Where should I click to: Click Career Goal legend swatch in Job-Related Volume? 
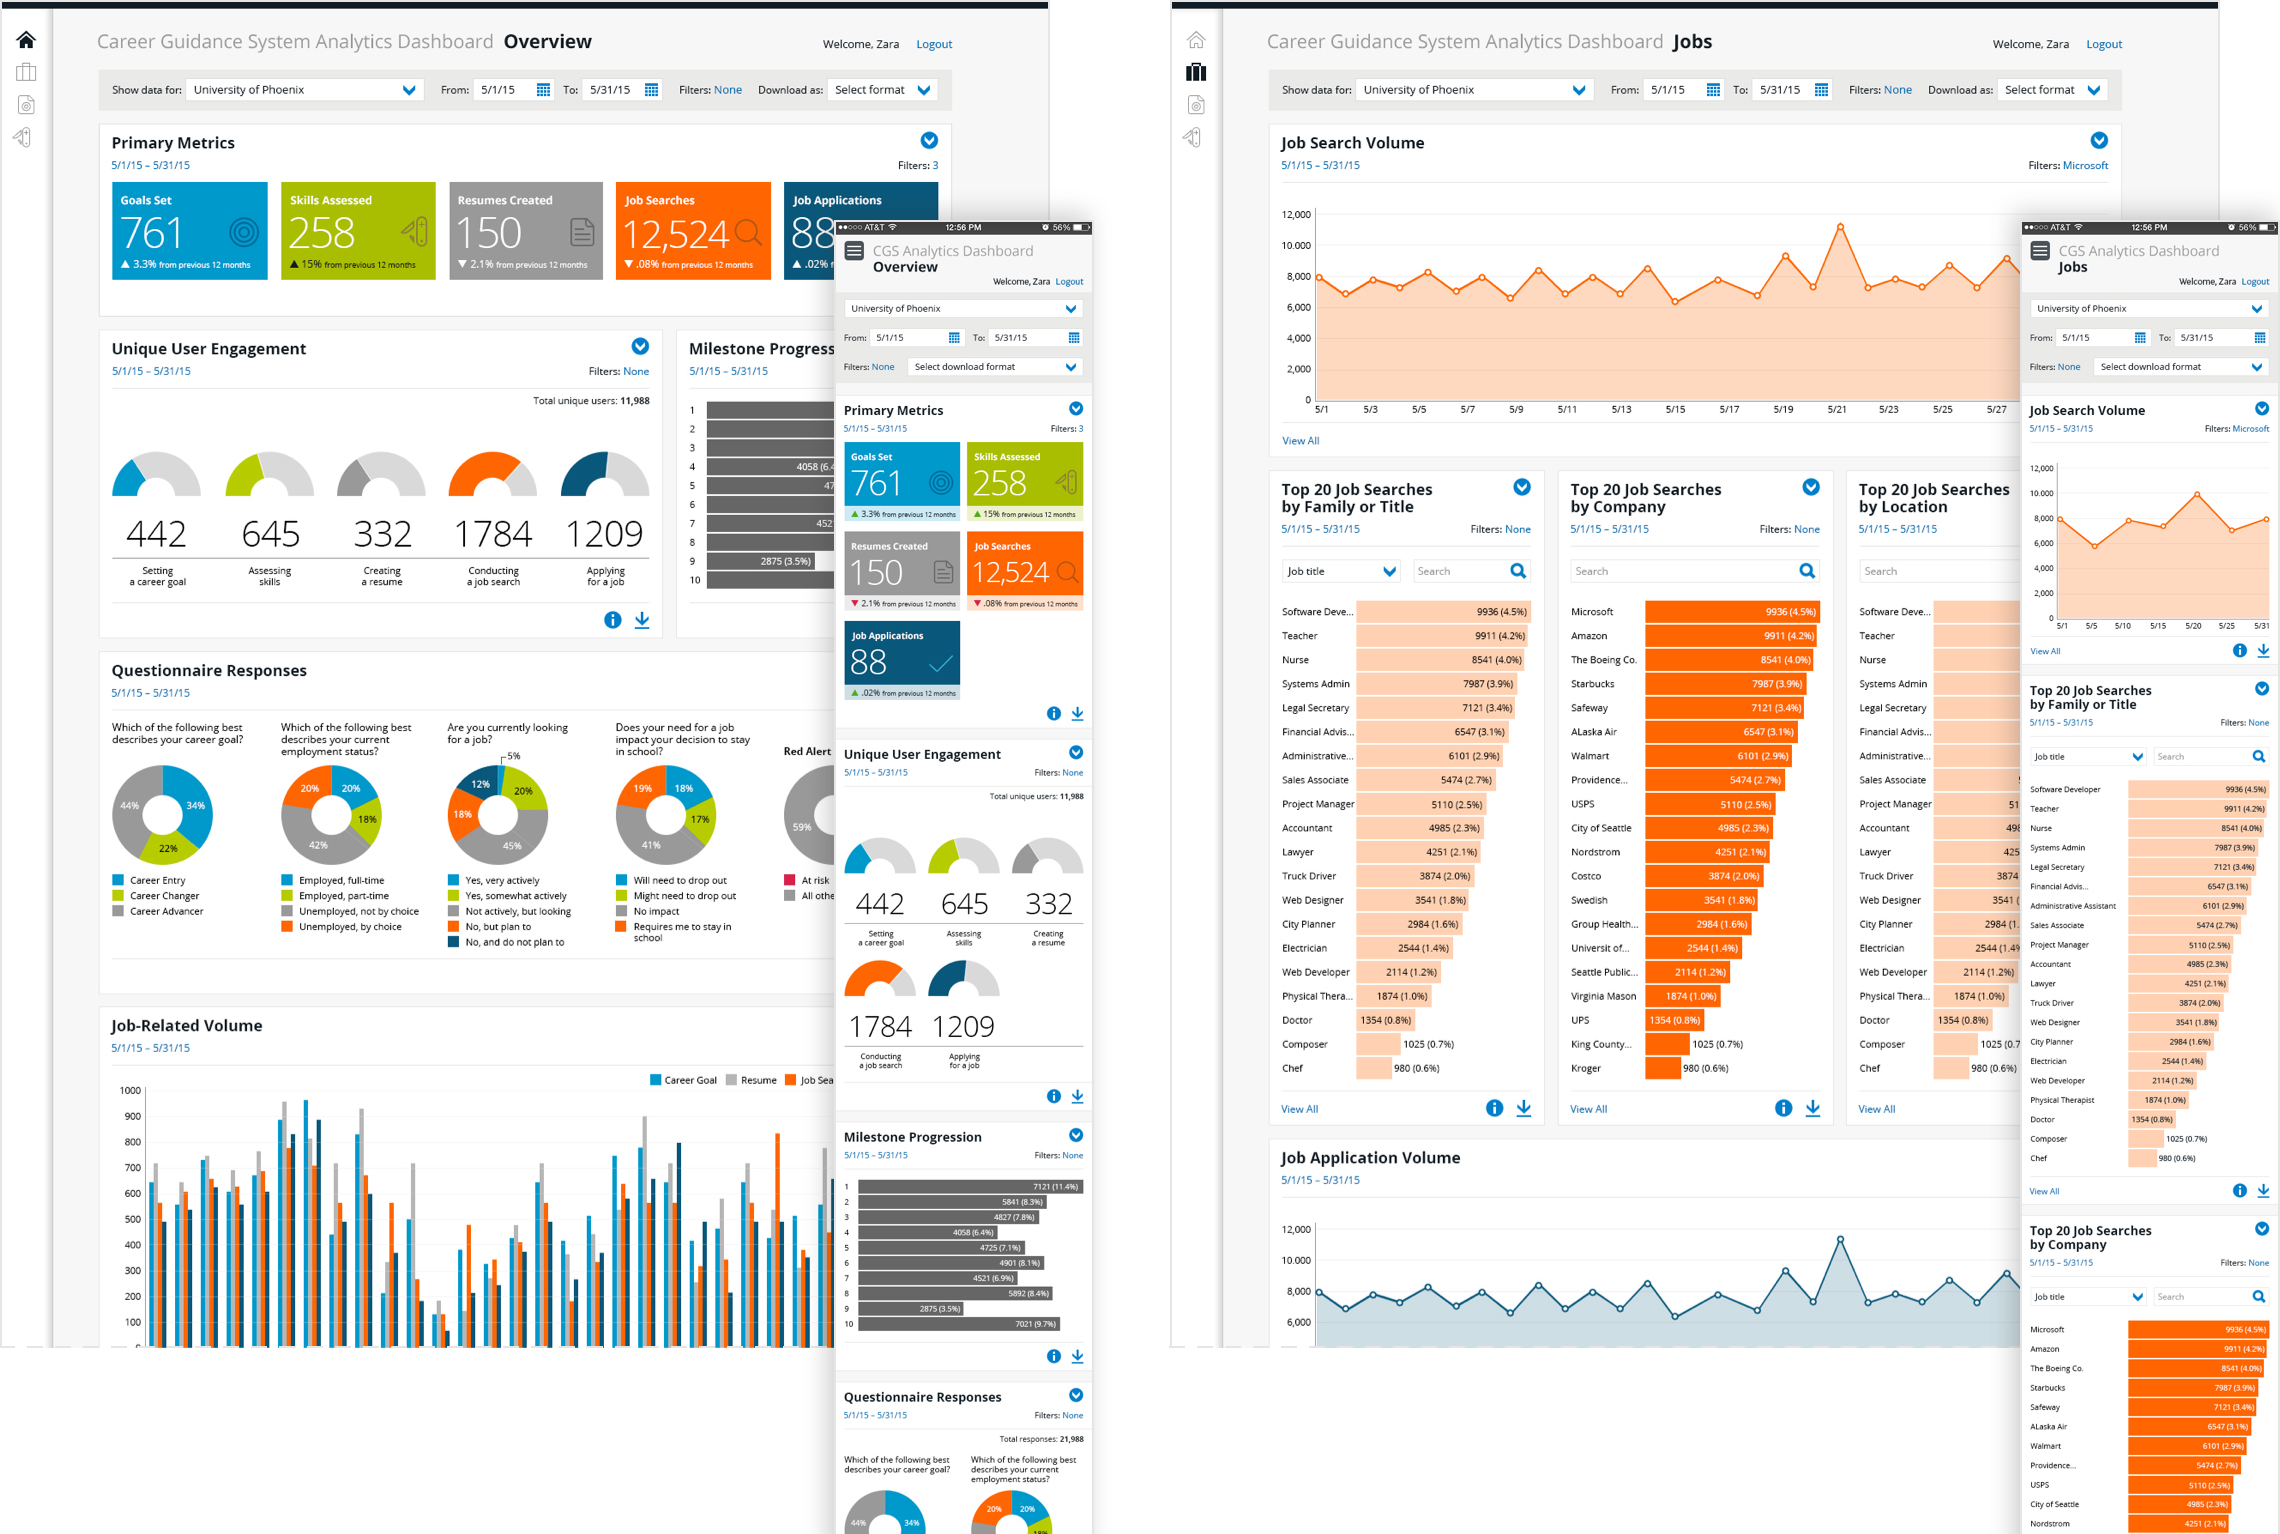point(655,1080)
